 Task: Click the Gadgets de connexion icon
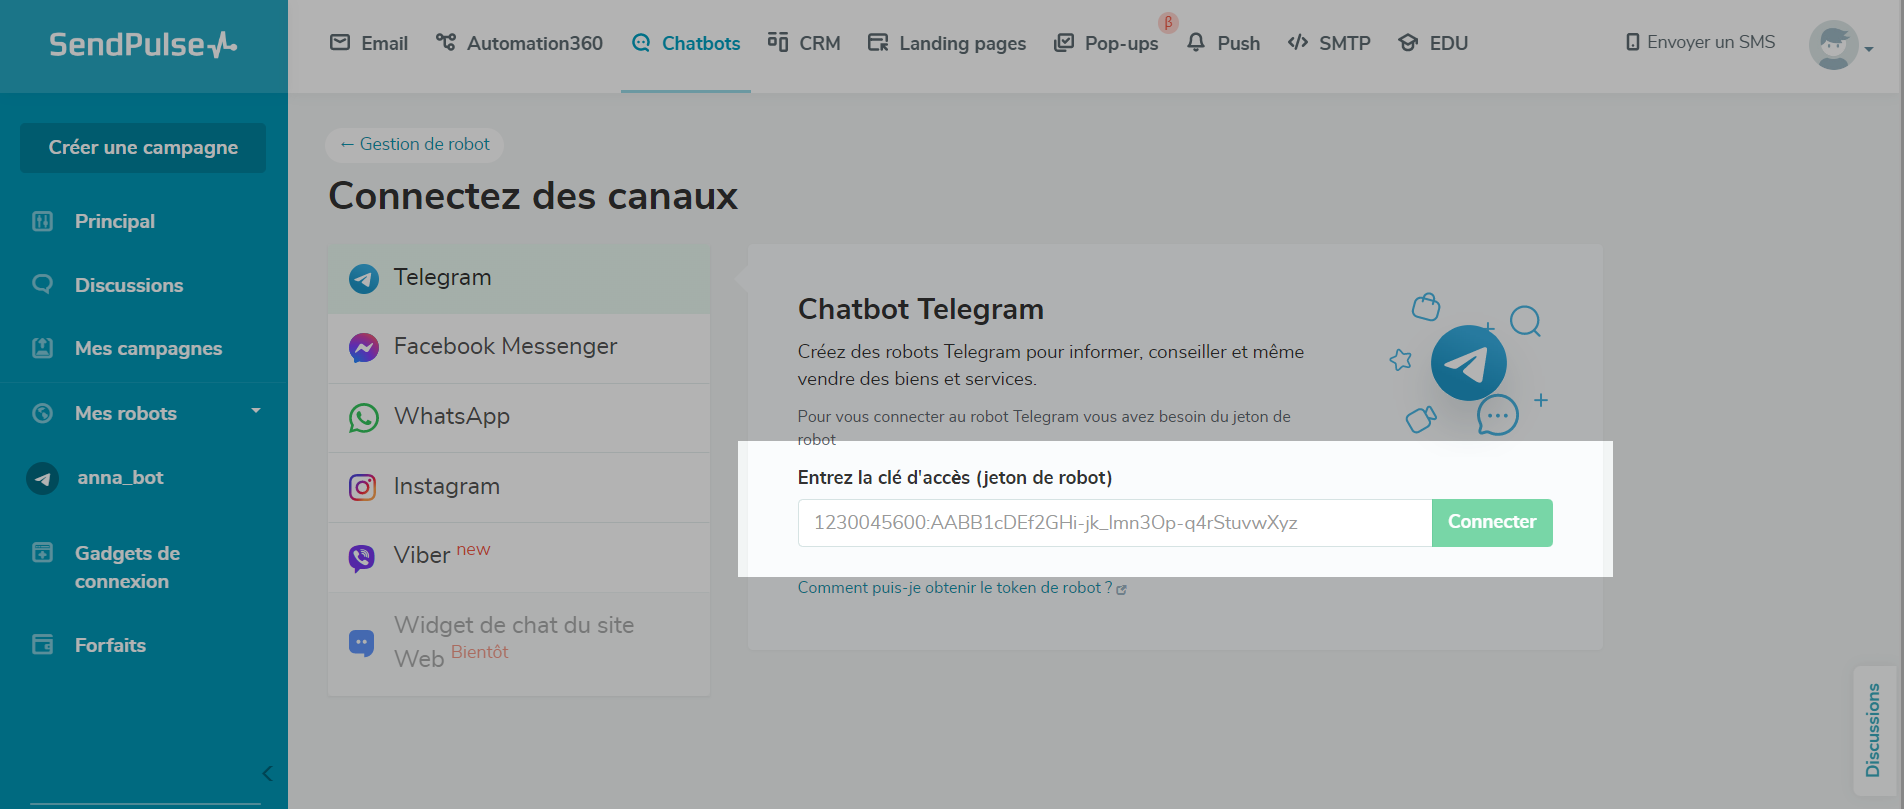point(42,552)
